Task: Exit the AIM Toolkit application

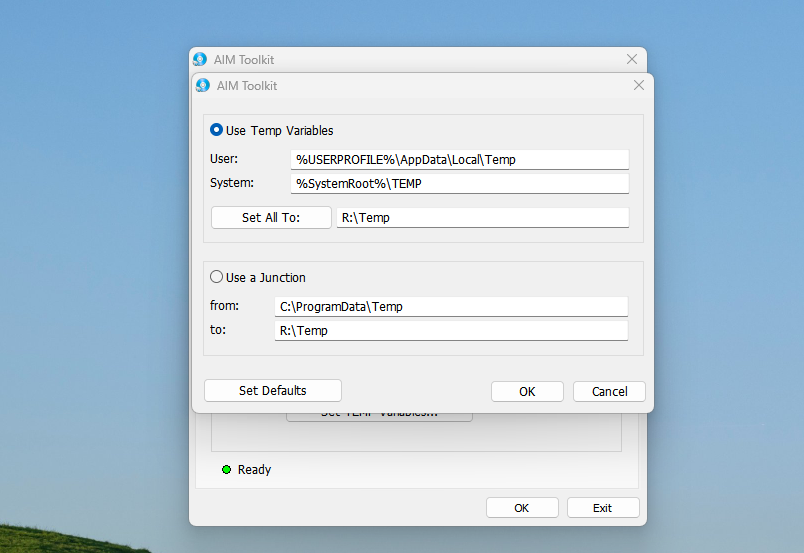Action: tap(602, 508)
